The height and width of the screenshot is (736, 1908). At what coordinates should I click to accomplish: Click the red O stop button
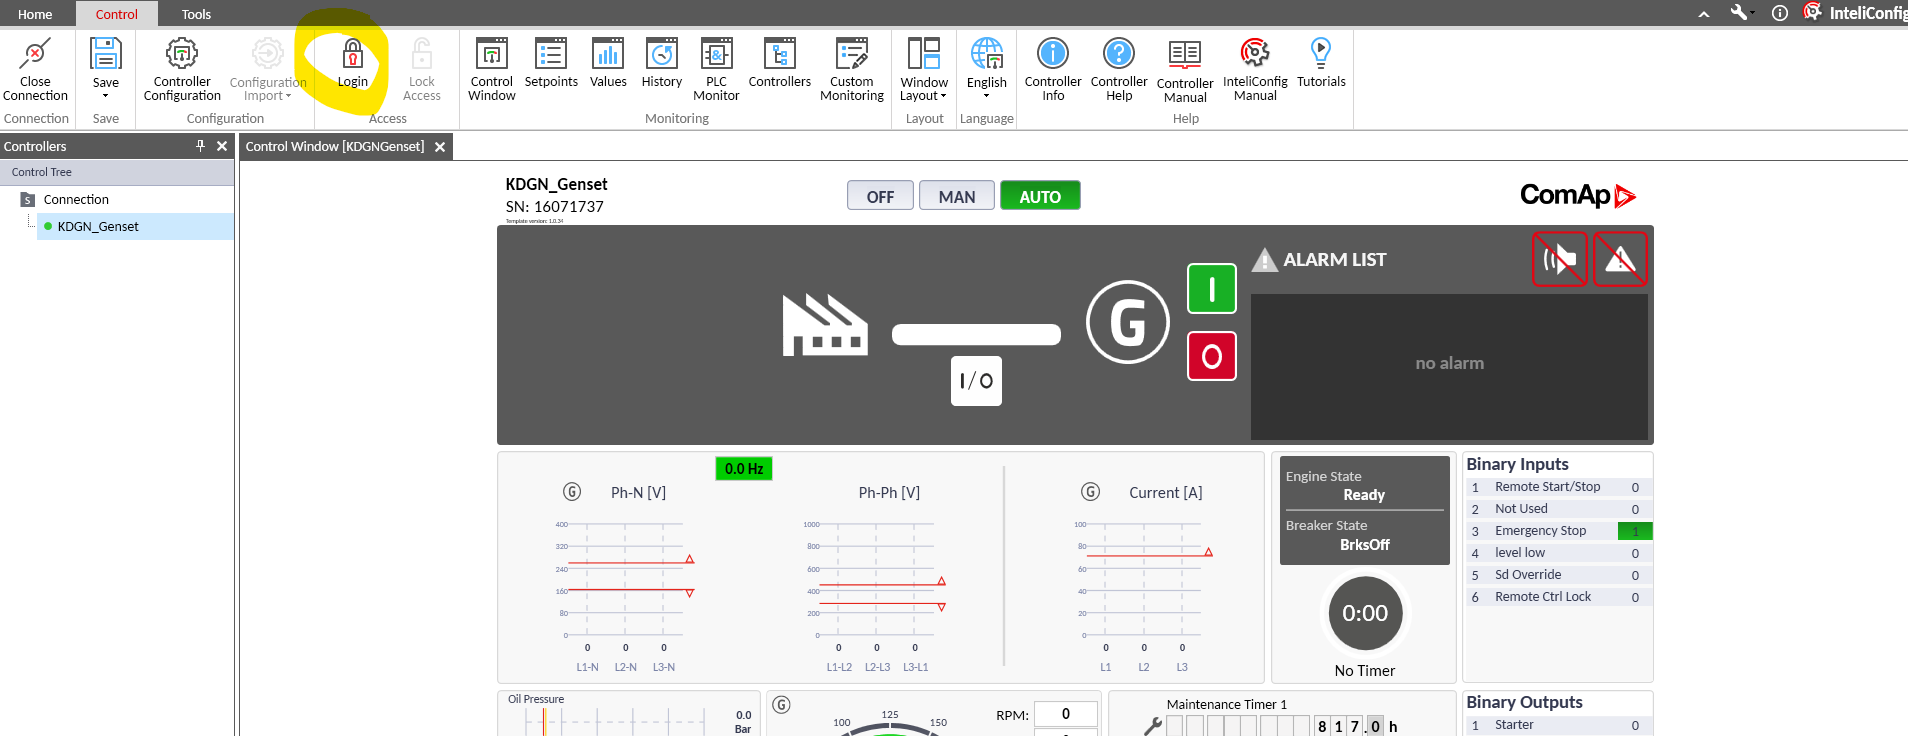tap(1212, 356)
